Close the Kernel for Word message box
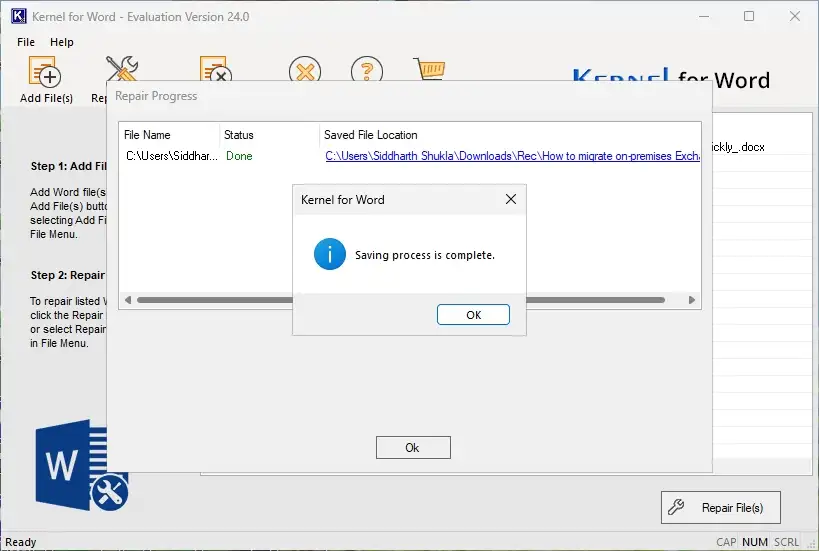 pos(511,199)
